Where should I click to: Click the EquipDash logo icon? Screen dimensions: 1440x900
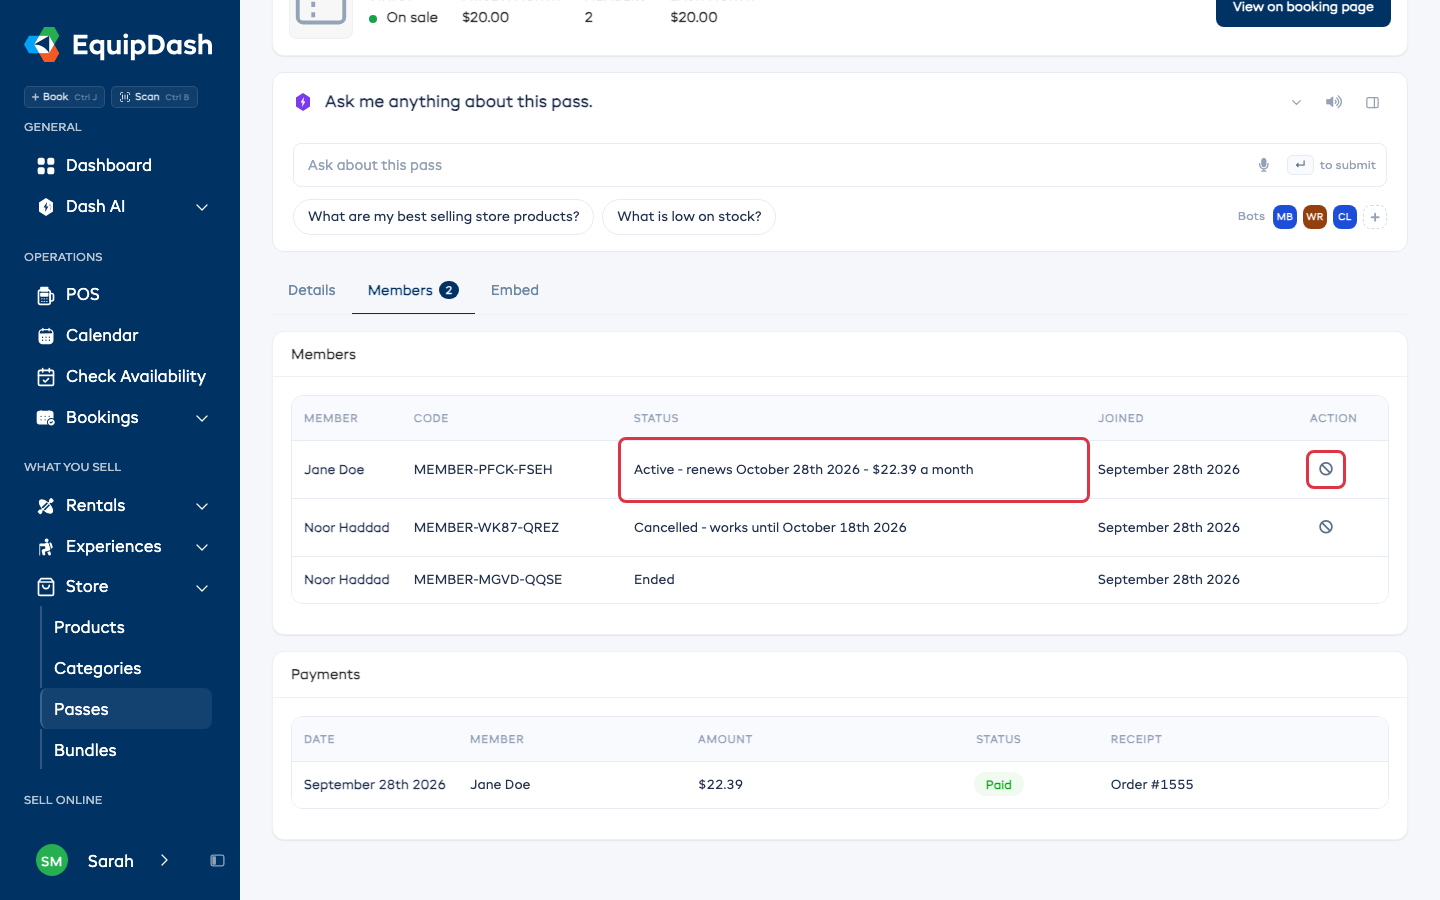click(42, 45)
